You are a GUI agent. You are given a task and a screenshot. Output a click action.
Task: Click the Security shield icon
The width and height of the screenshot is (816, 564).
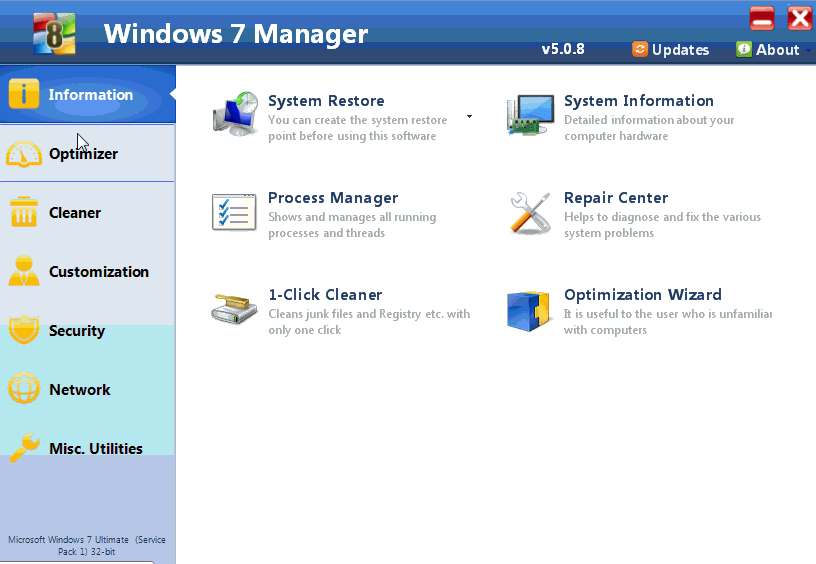pos(24,331)
